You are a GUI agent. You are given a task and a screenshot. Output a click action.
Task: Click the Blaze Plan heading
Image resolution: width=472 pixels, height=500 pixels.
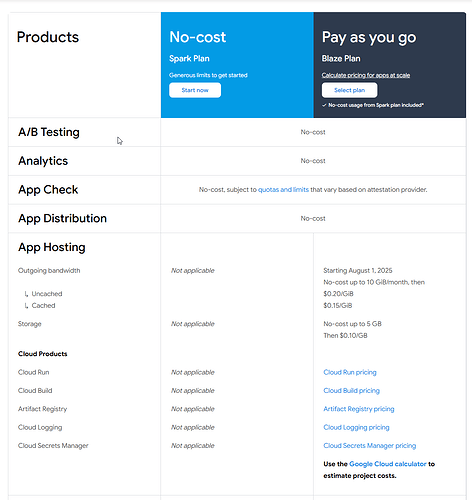341,59
